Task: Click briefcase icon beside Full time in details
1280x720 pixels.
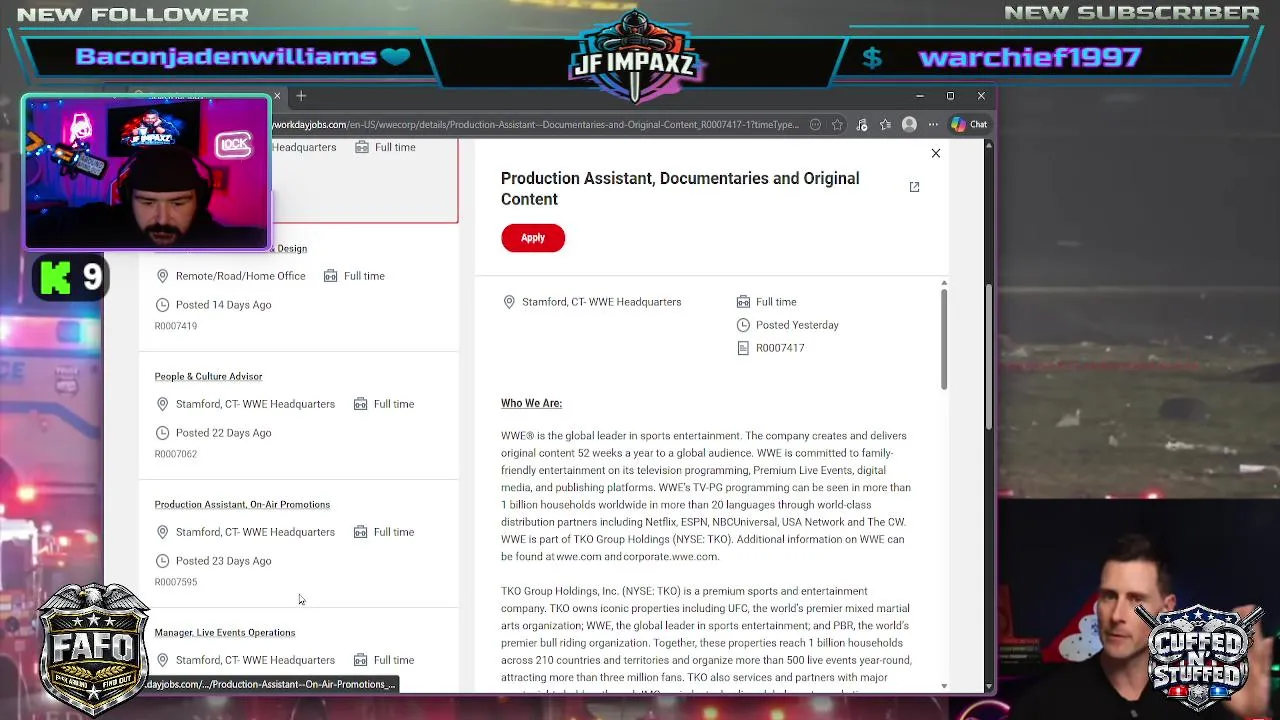Action: pyautogui.click(x=743, y=302)
